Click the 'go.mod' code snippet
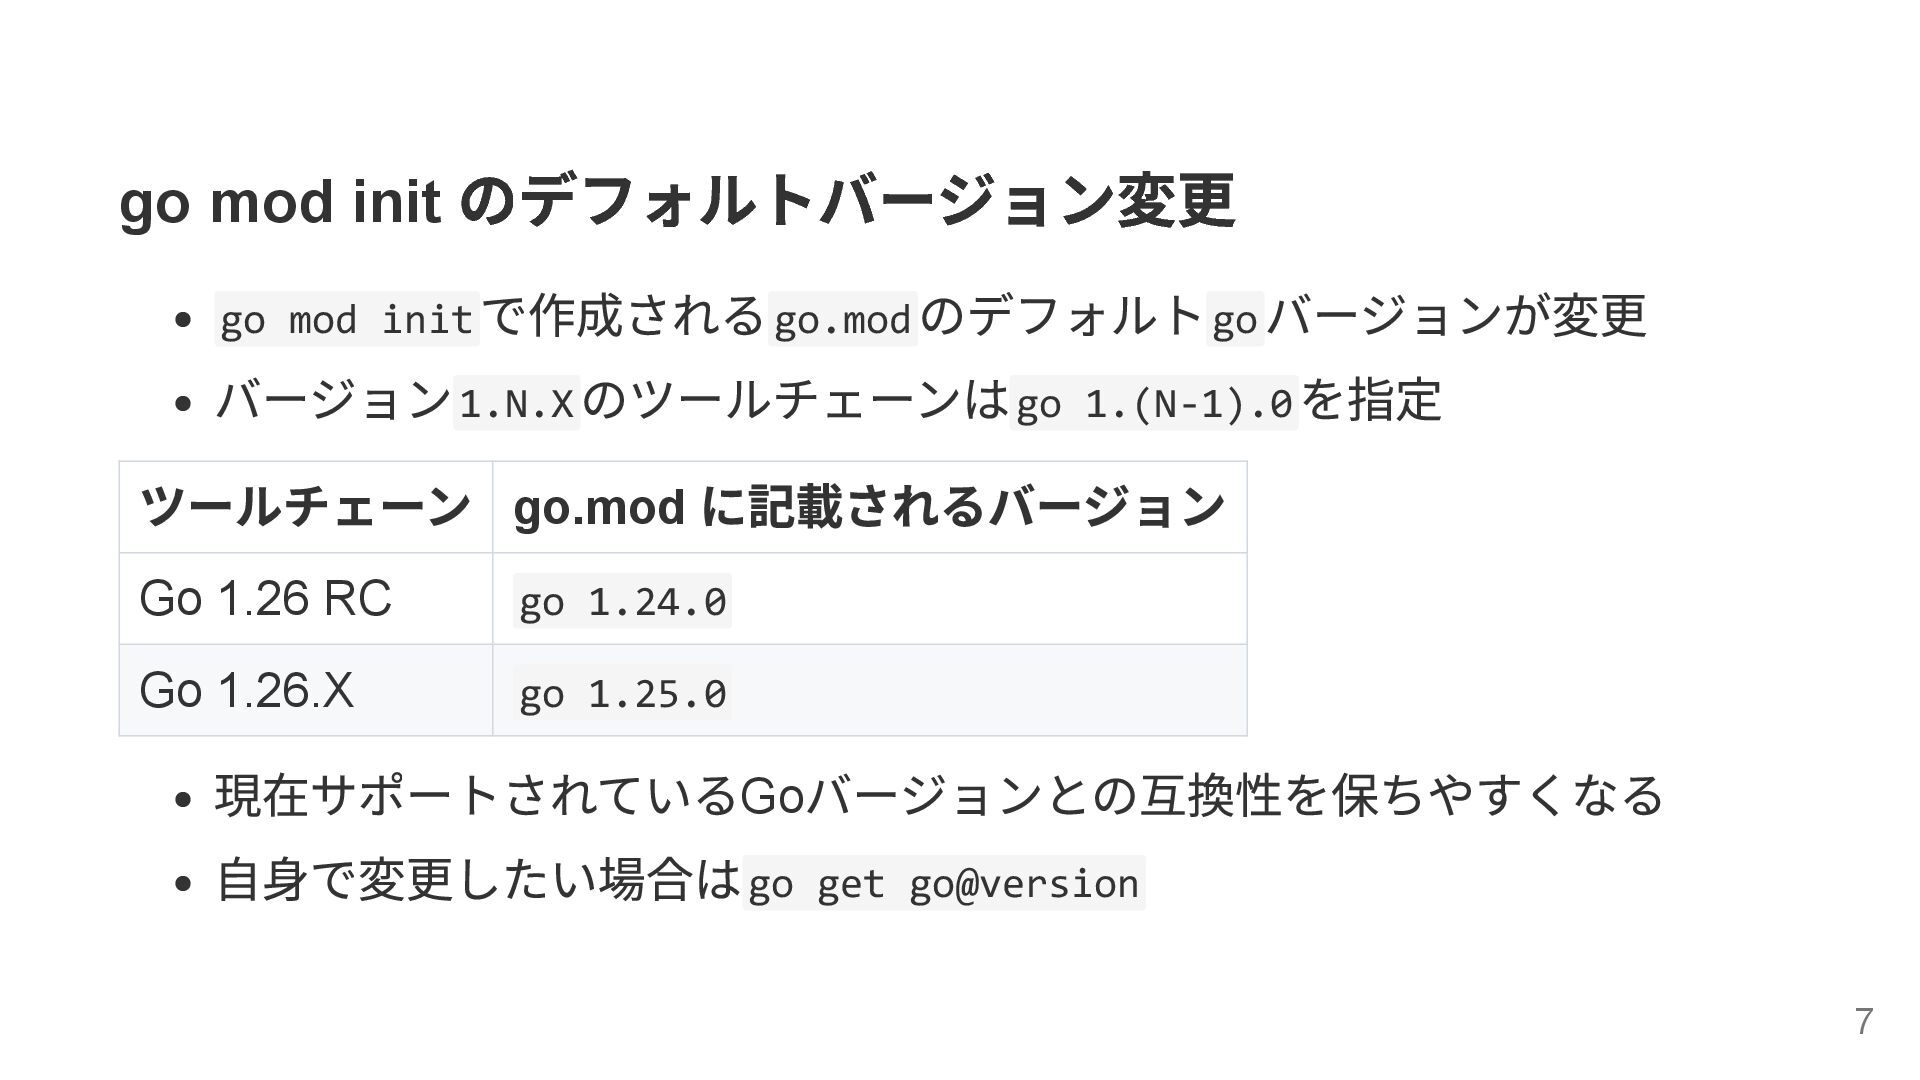 point(842,319)
